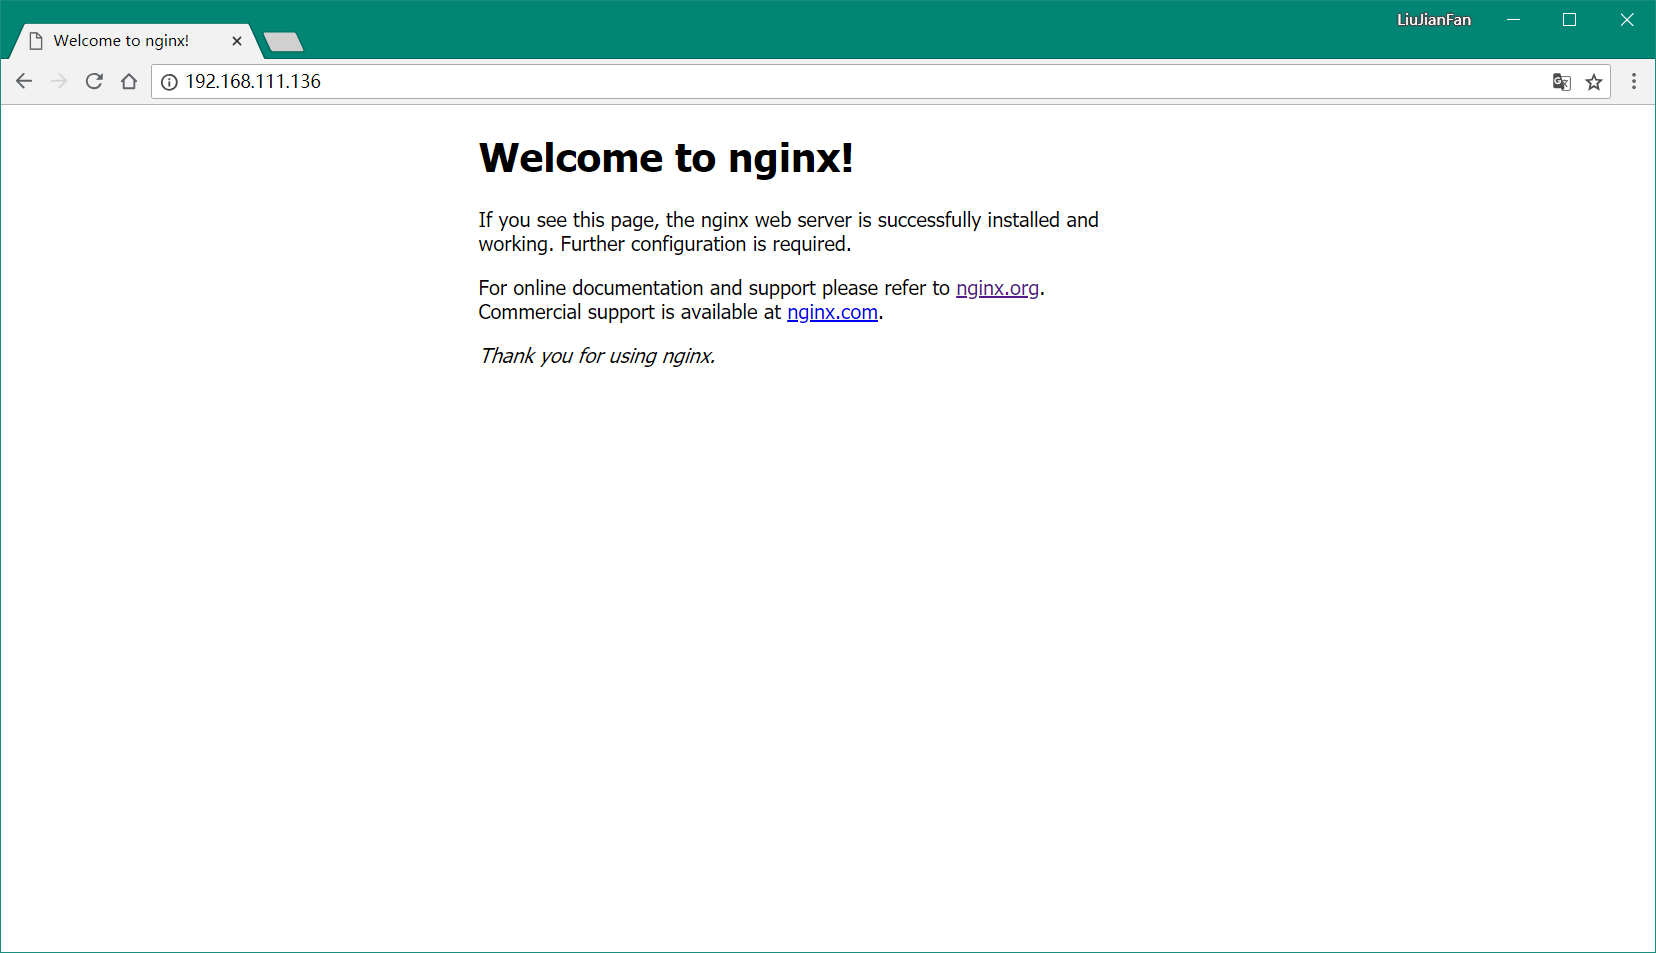
Task: Minimize the browser window
Action: 1514,20
